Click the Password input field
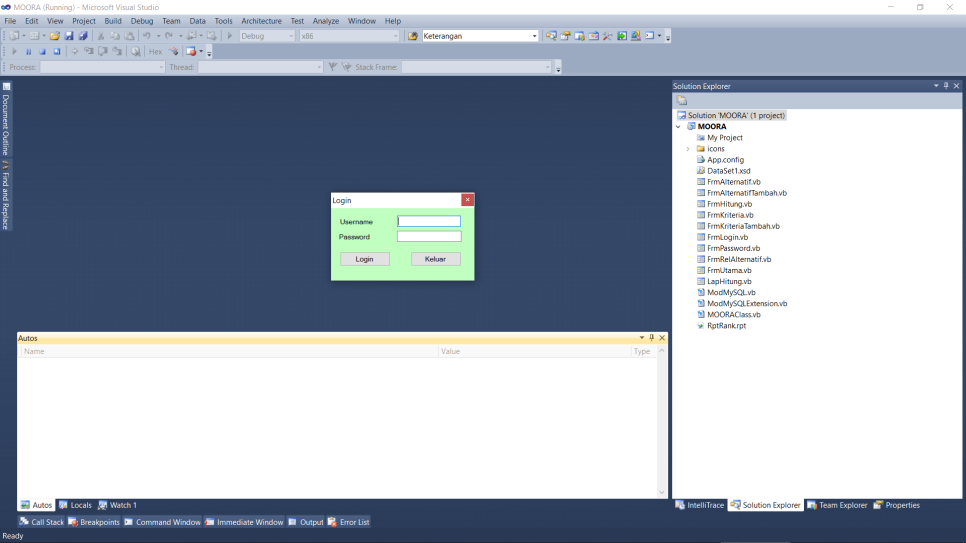Screen dimensions: 966x543 [x=429, y=237]
